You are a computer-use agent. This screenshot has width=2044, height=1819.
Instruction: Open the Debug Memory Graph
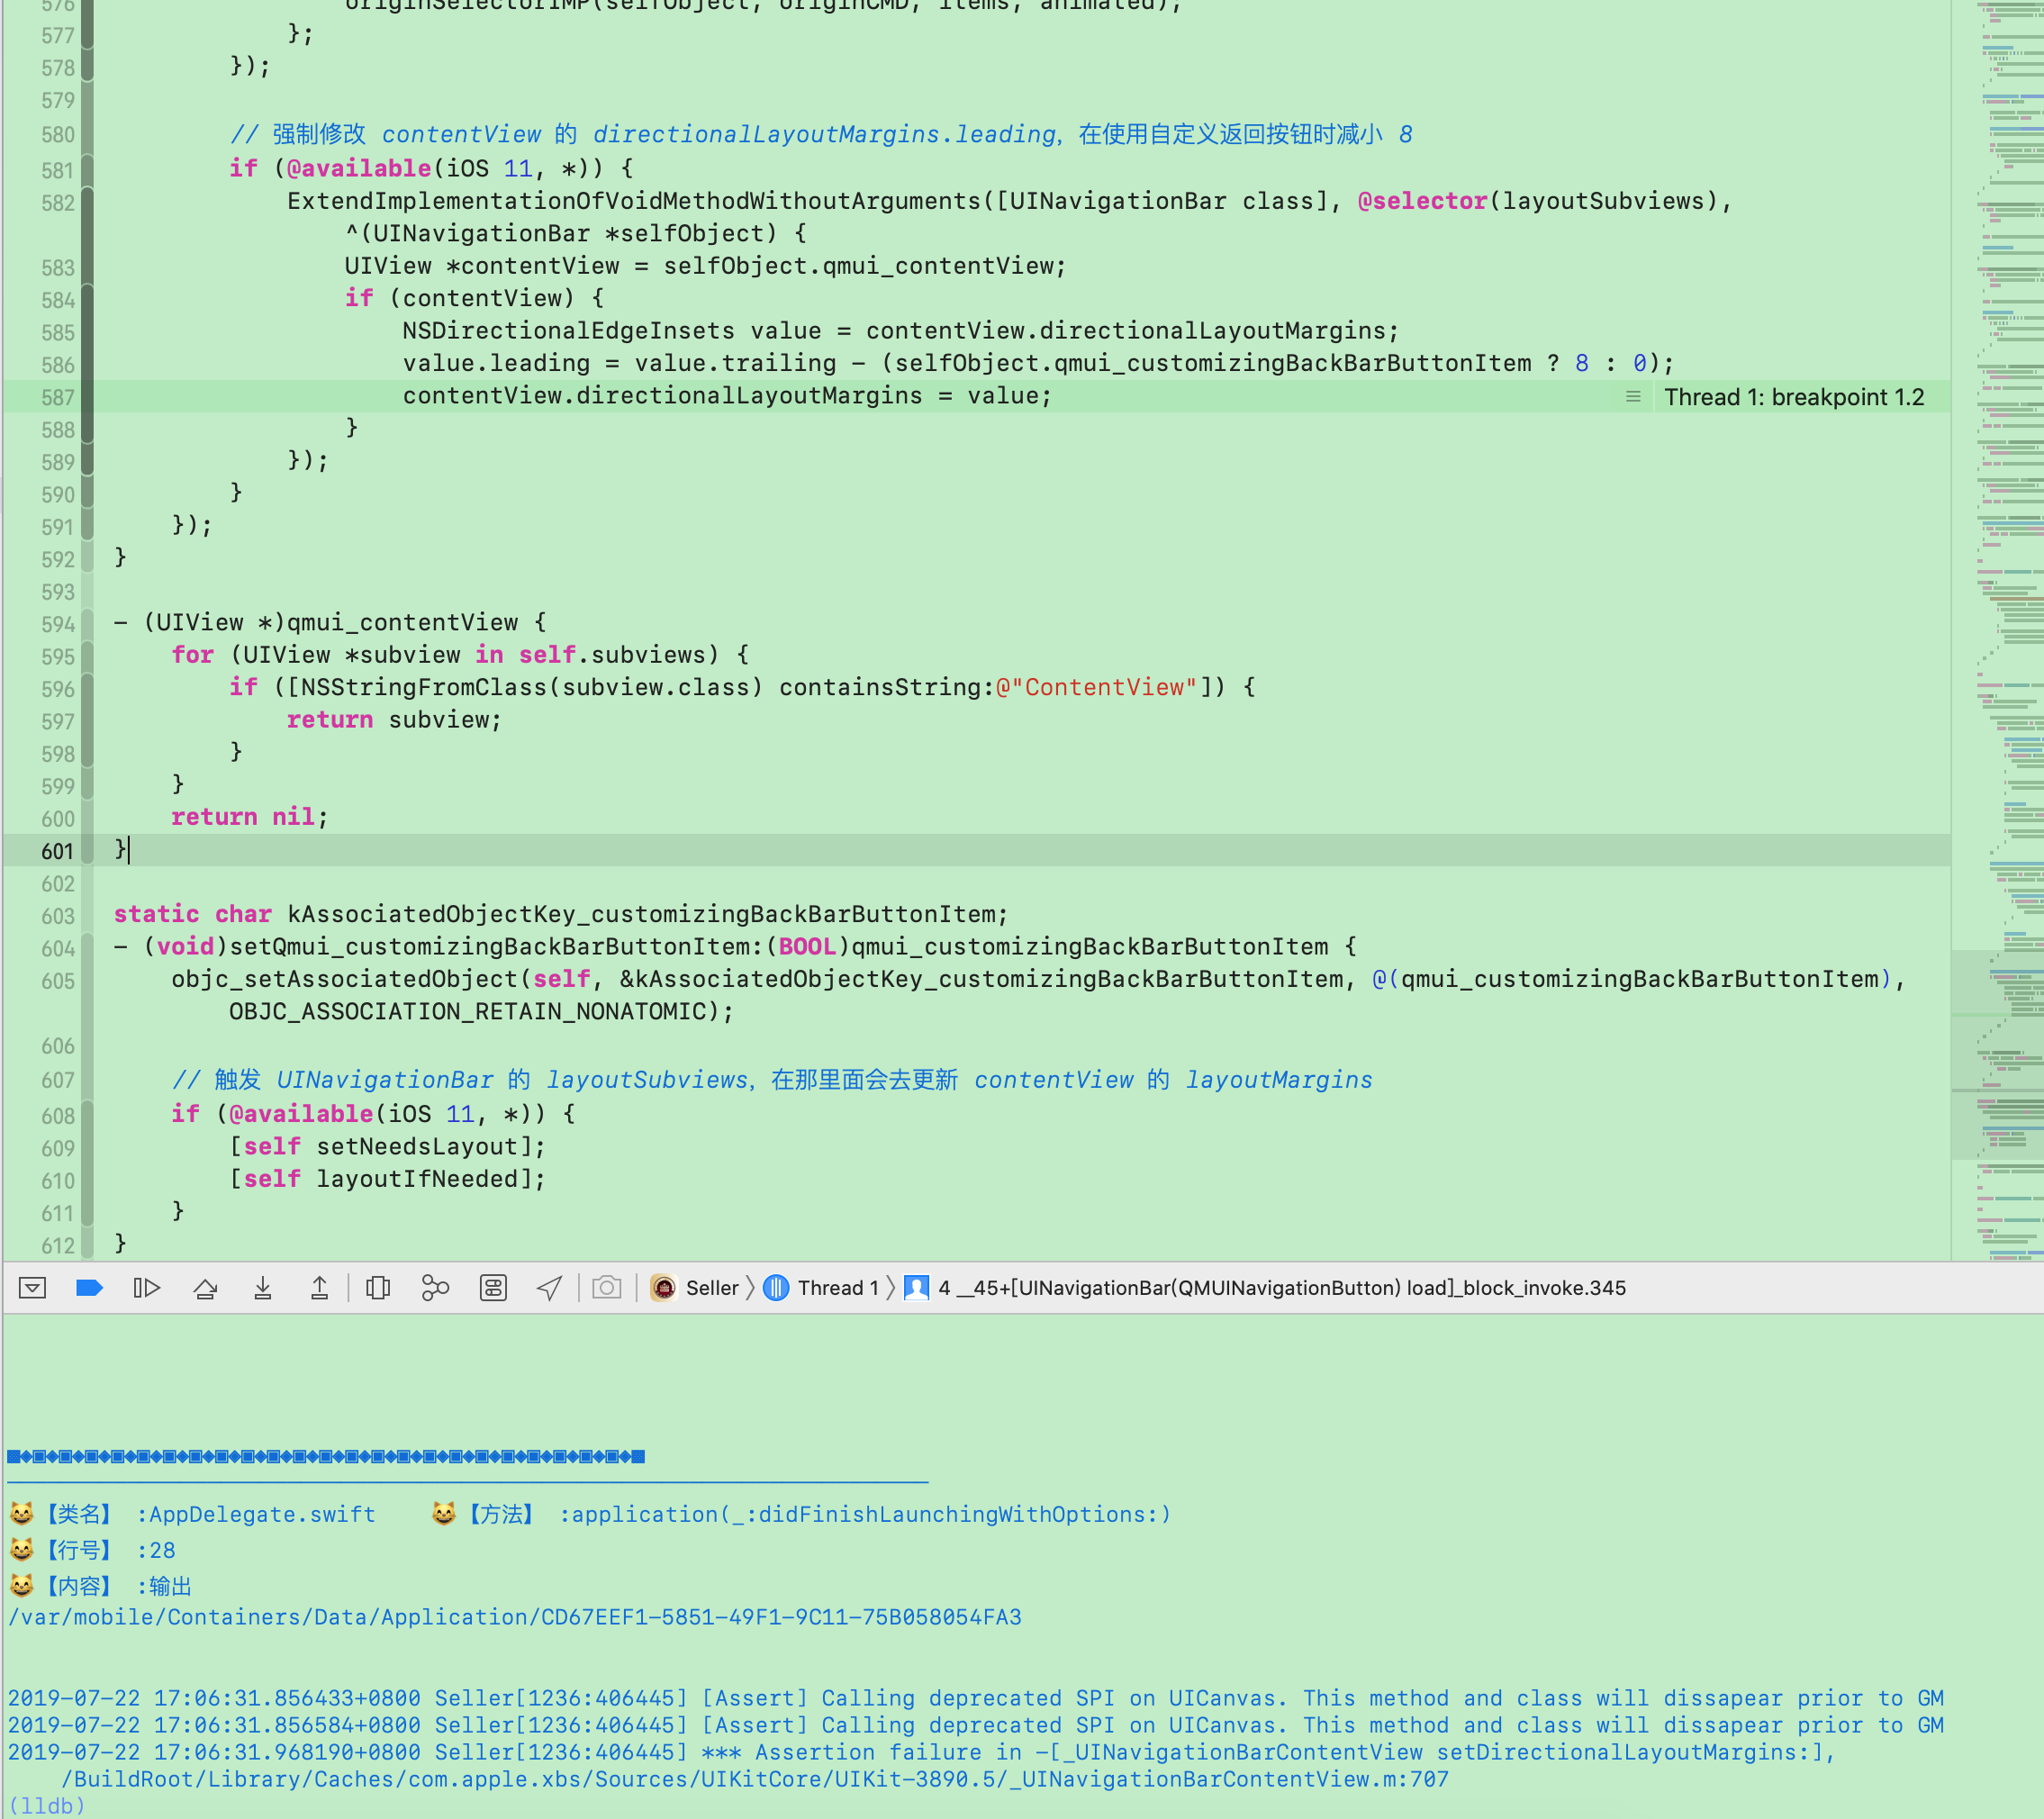point(434,1288)
